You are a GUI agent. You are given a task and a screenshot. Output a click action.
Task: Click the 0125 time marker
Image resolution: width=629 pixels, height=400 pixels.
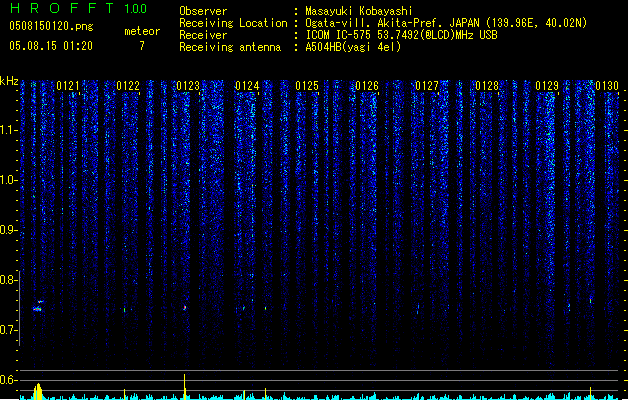pyautogui.click(x=307, y=86)
